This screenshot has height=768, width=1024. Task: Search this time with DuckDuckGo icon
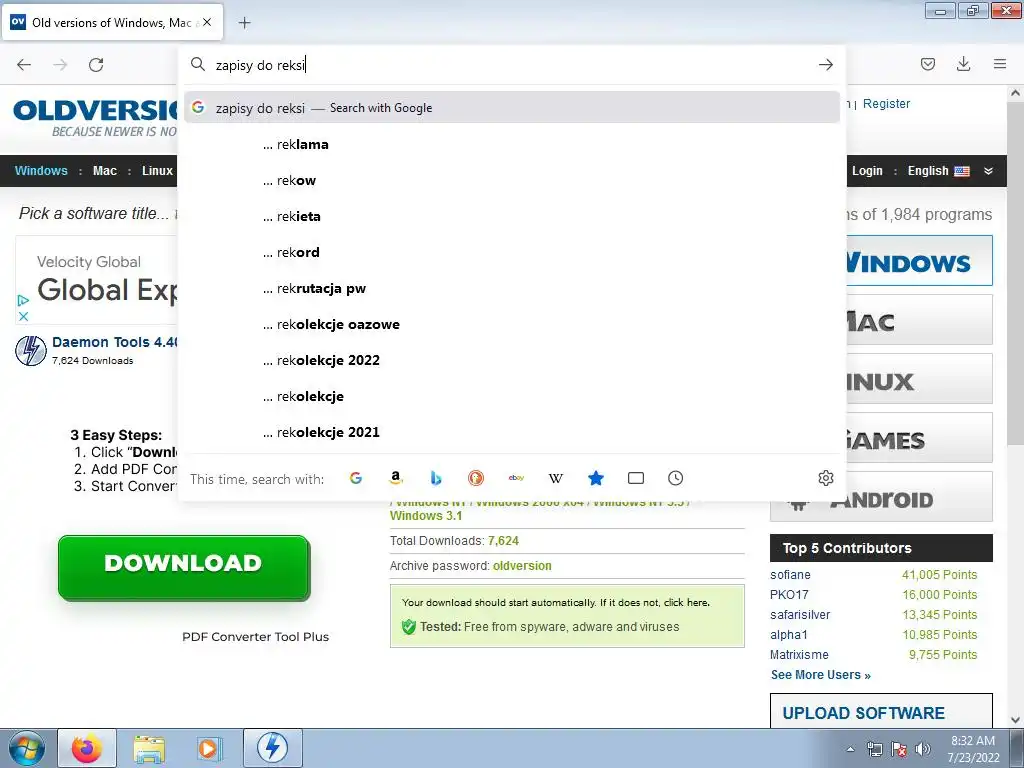tap(476, 478)
